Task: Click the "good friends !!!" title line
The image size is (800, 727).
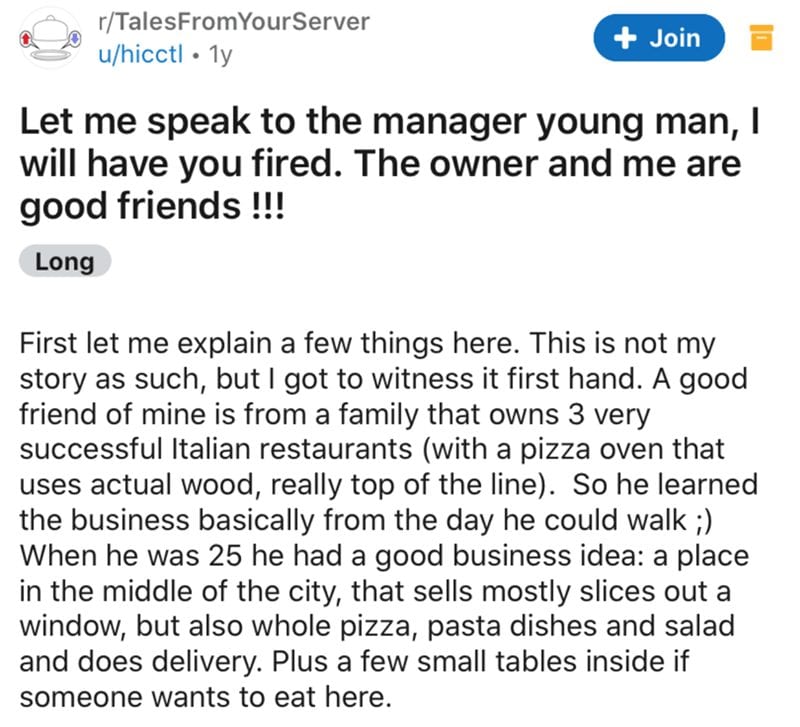Action: pyautogui.click(x=152, y=206)
